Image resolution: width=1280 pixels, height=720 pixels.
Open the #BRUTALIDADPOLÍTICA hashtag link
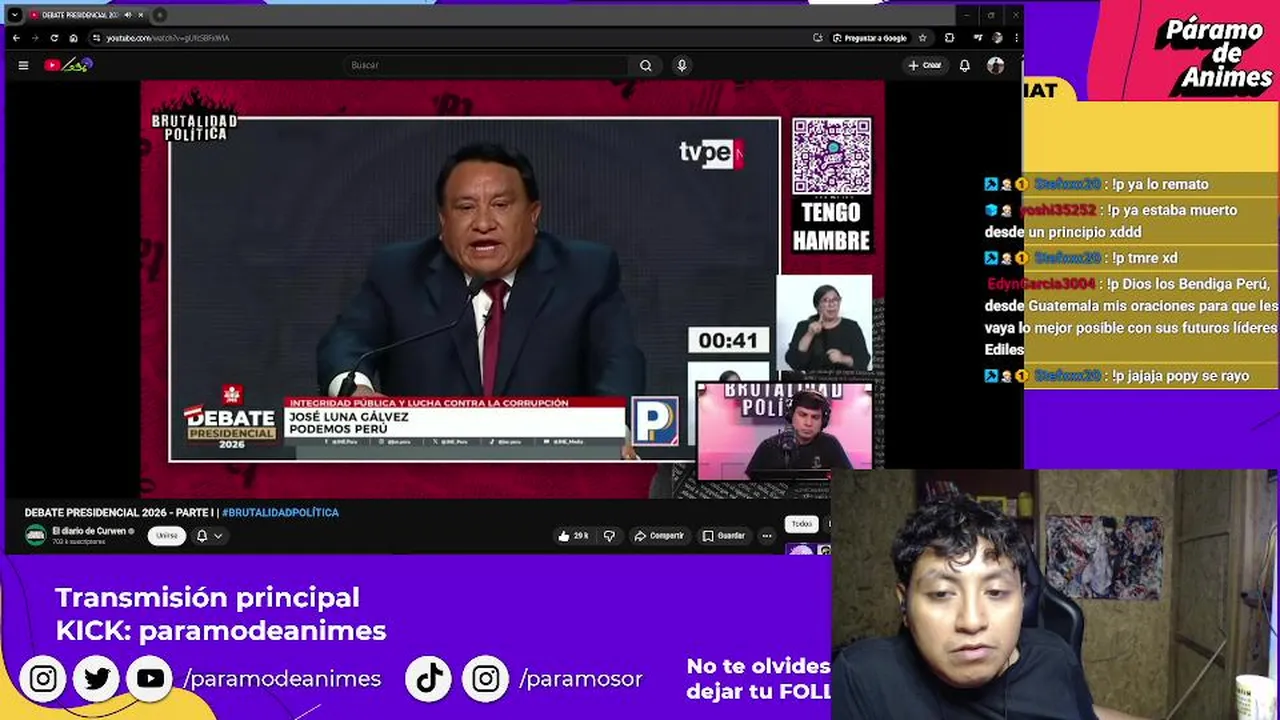click(x=280, y=512)
